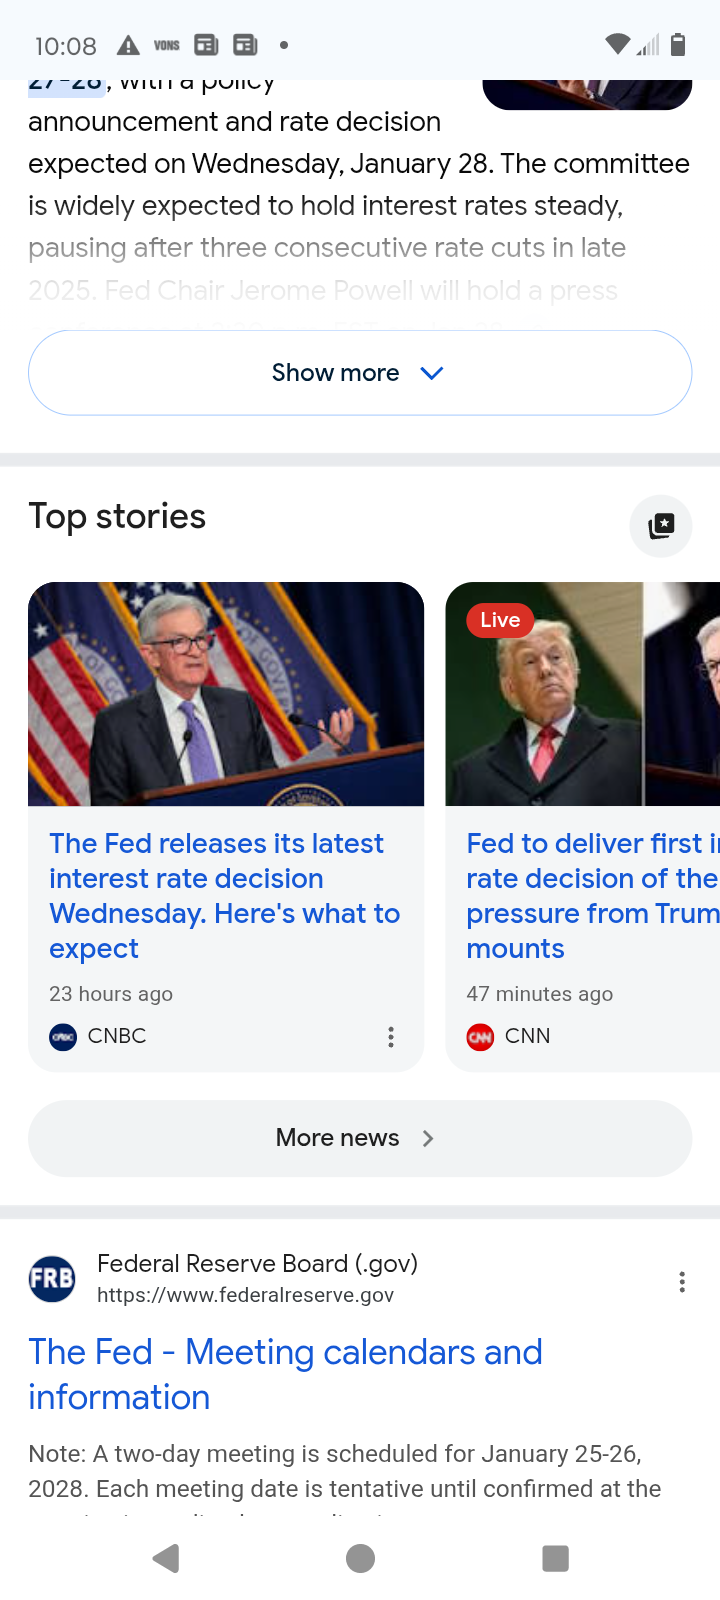Open CNN Fed rate decision headline
The height and width of the screenshot is (1600, 720).
[592, 895]
